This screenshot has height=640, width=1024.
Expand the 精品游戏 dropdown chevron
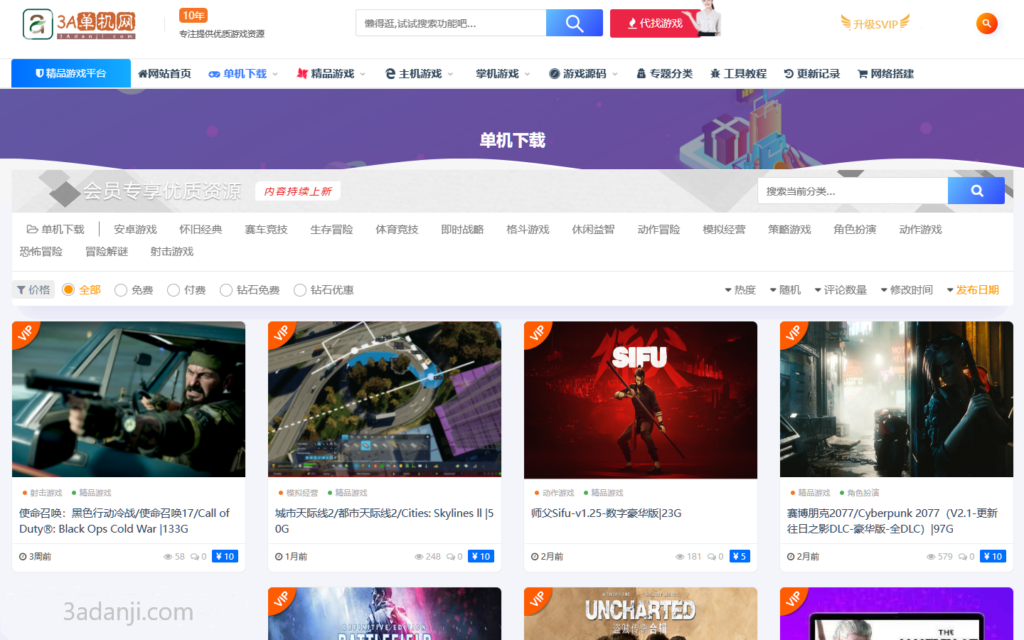coord(362,74)
